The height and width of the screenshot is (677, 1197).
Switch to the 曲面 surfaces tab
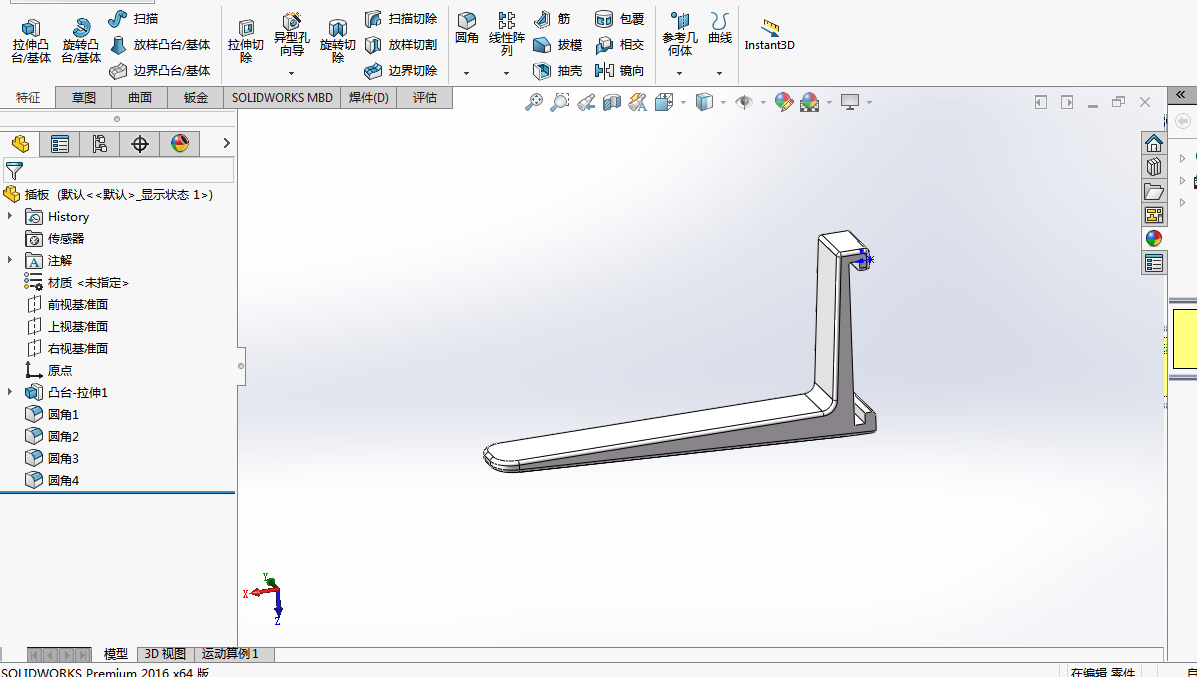[140, 98]
